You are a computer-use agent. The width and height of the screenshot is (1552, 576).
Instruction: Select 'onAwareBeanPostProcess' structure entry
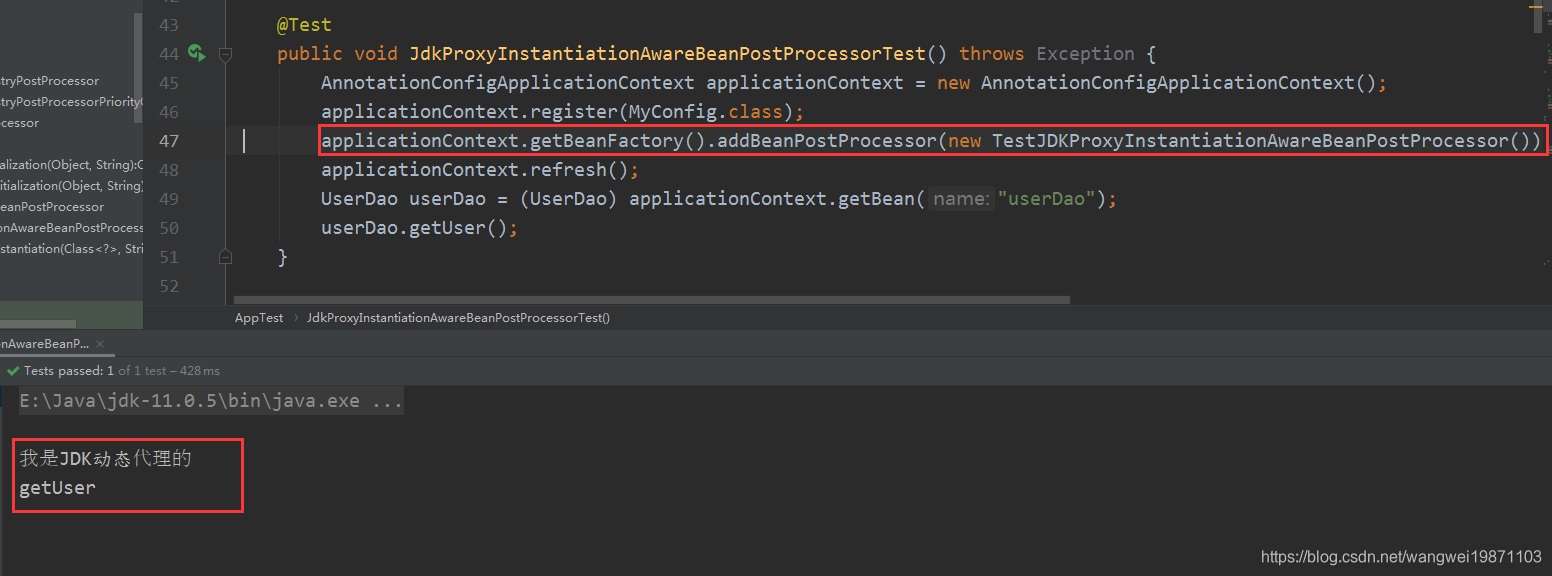point(72,228)
